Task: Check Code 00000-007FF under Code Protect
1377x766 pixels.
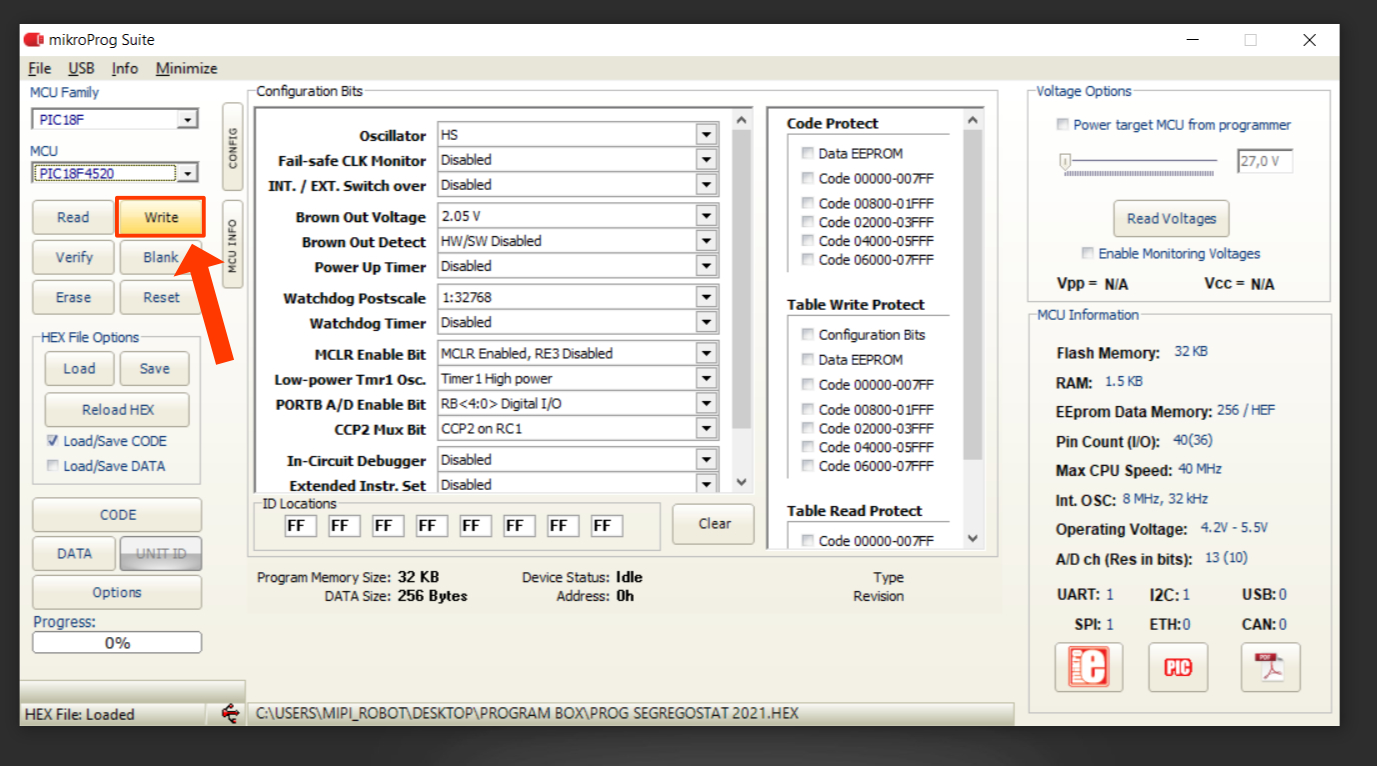Action: (807, 179)
